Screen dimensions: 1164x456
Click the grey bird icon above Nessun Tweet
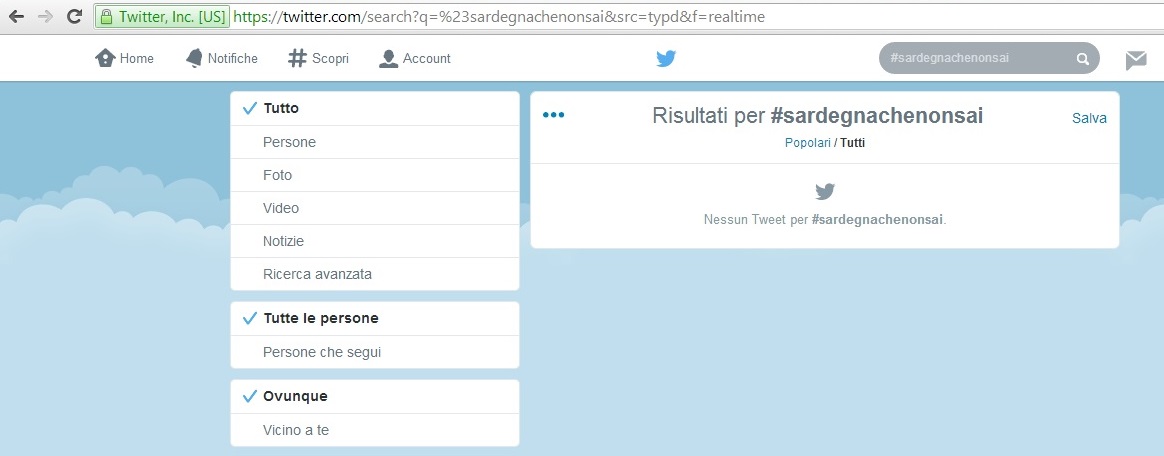[825, 192]
